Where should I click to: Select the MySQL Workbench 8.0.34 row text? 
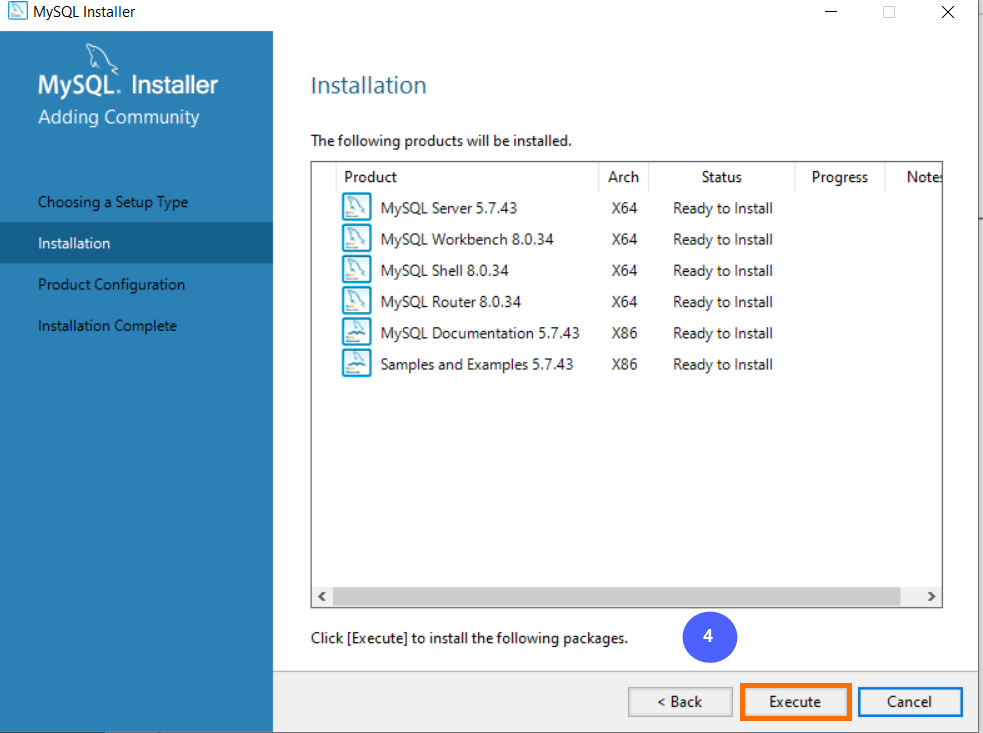pos(467,240)
